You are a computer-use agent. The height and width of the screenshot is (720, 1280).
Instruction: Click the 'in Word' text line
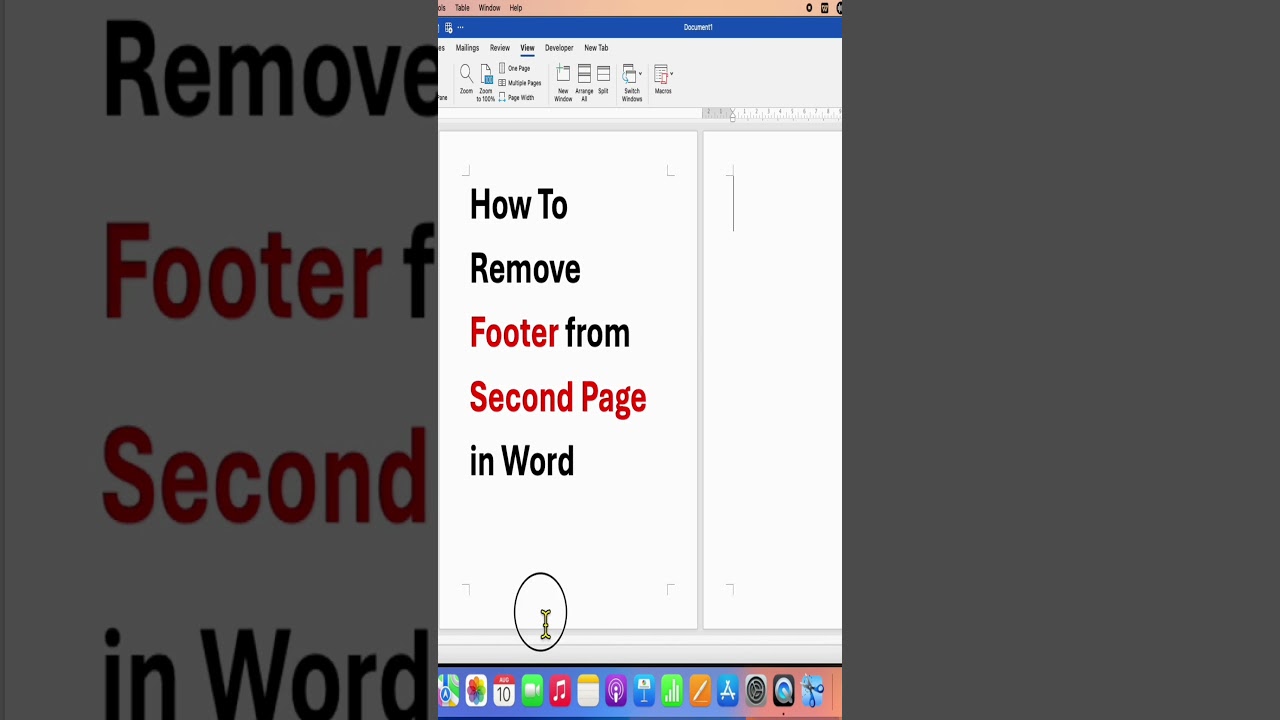click(522, 461)
